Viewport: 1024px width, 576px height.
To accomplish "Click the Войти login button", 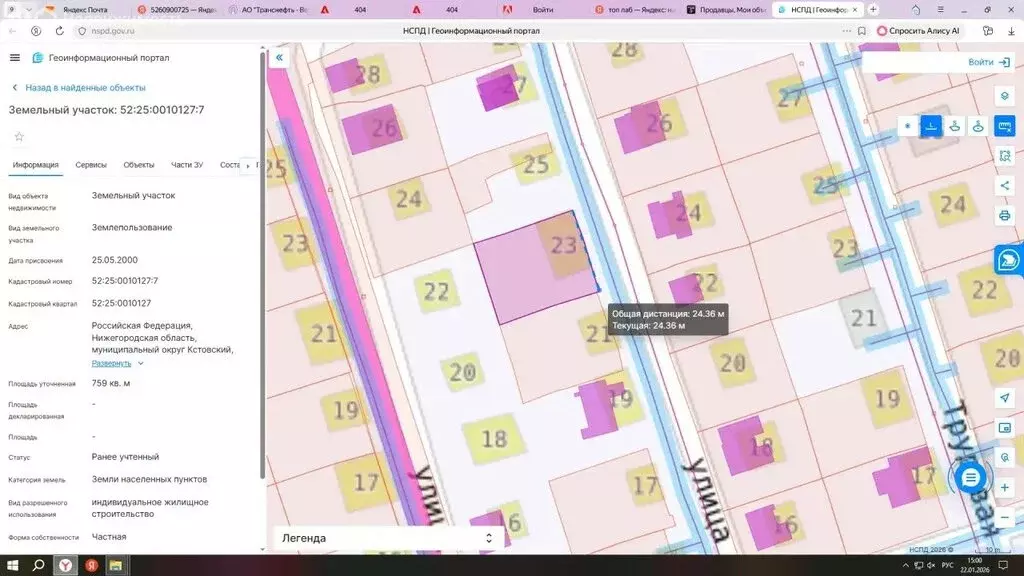I will (988, 62).
